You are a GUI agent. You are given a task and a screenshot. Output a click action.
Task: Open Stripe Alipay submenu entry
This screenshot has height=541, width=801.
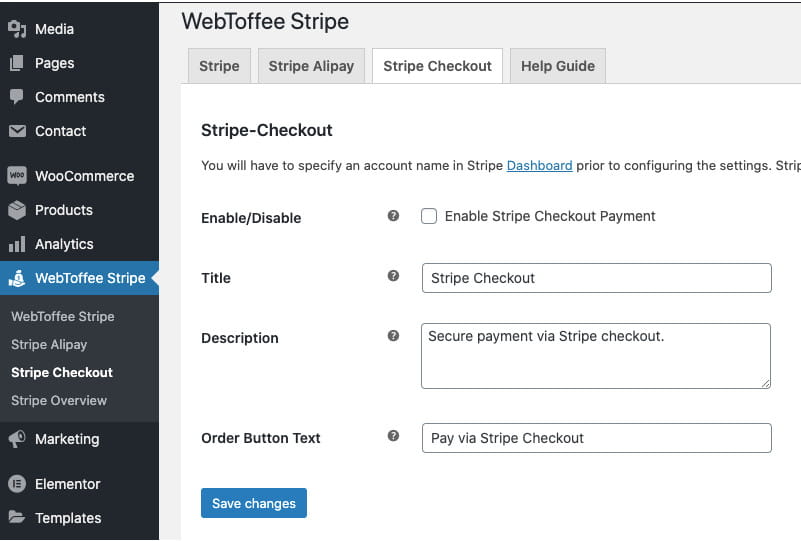[x=49, y=345]
